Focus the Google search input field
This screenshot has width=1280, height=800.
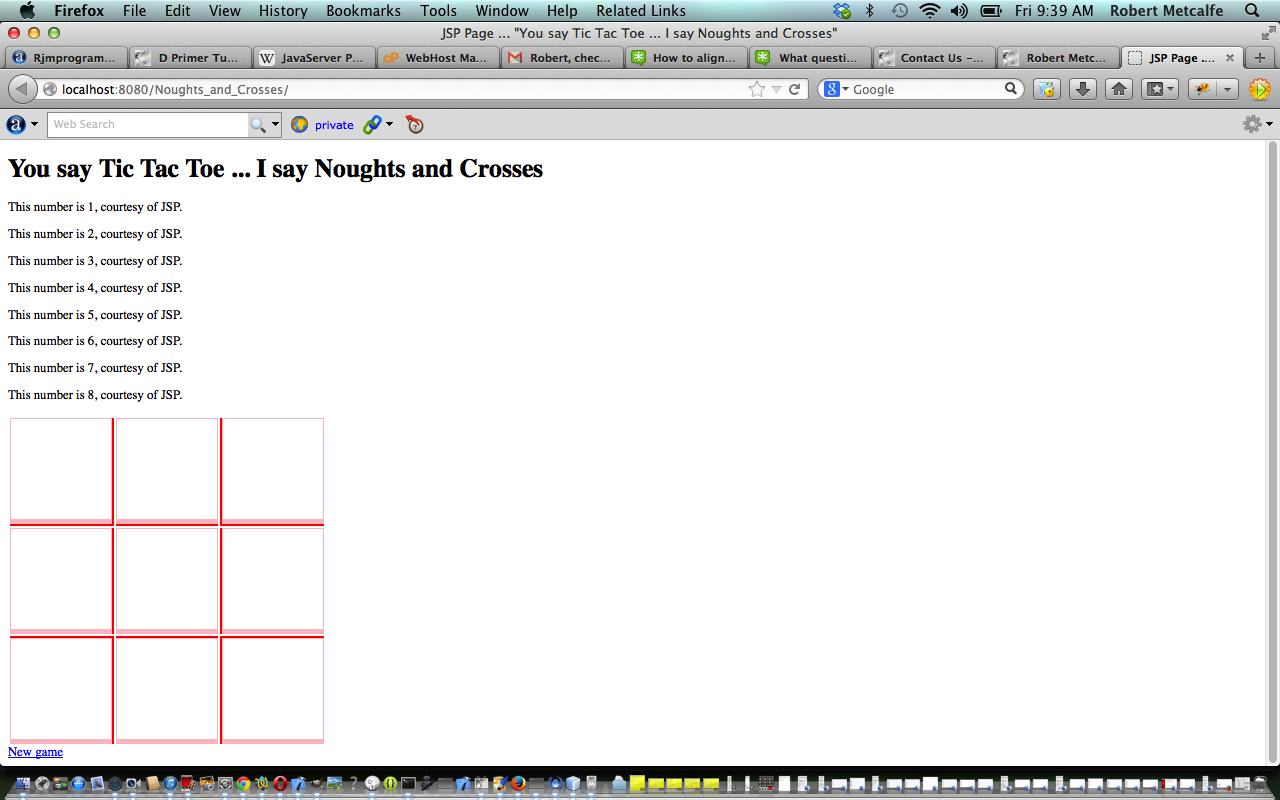[927, 89]
